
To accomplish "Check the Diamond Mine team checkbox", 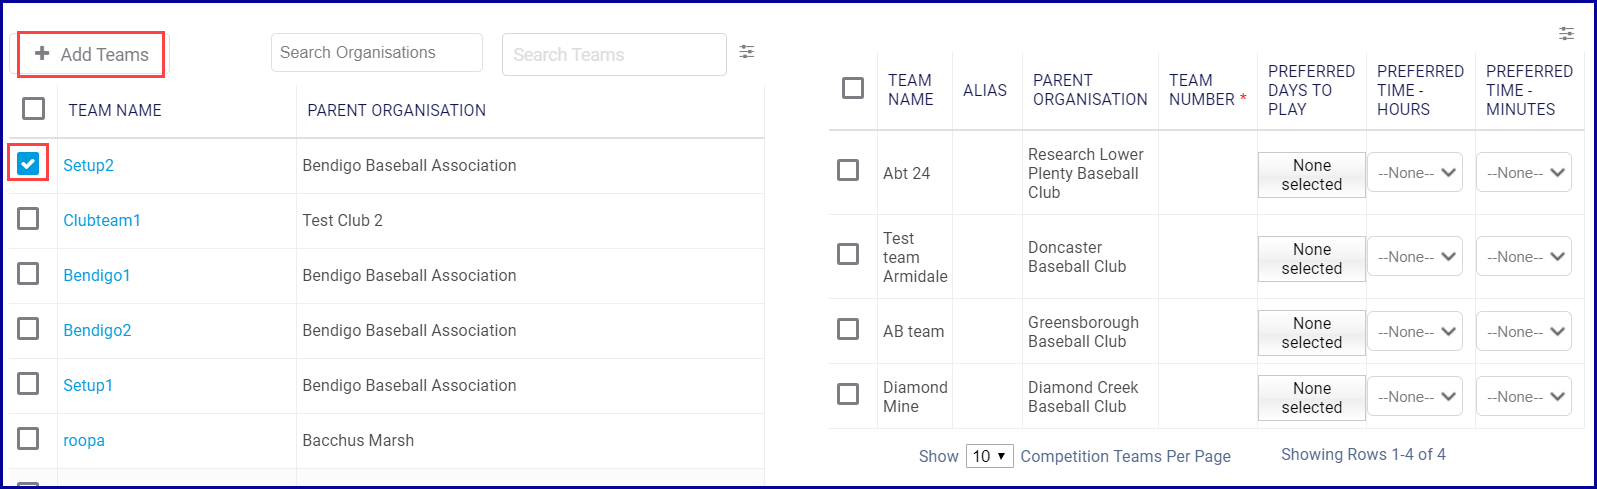I will click(848, 395).
